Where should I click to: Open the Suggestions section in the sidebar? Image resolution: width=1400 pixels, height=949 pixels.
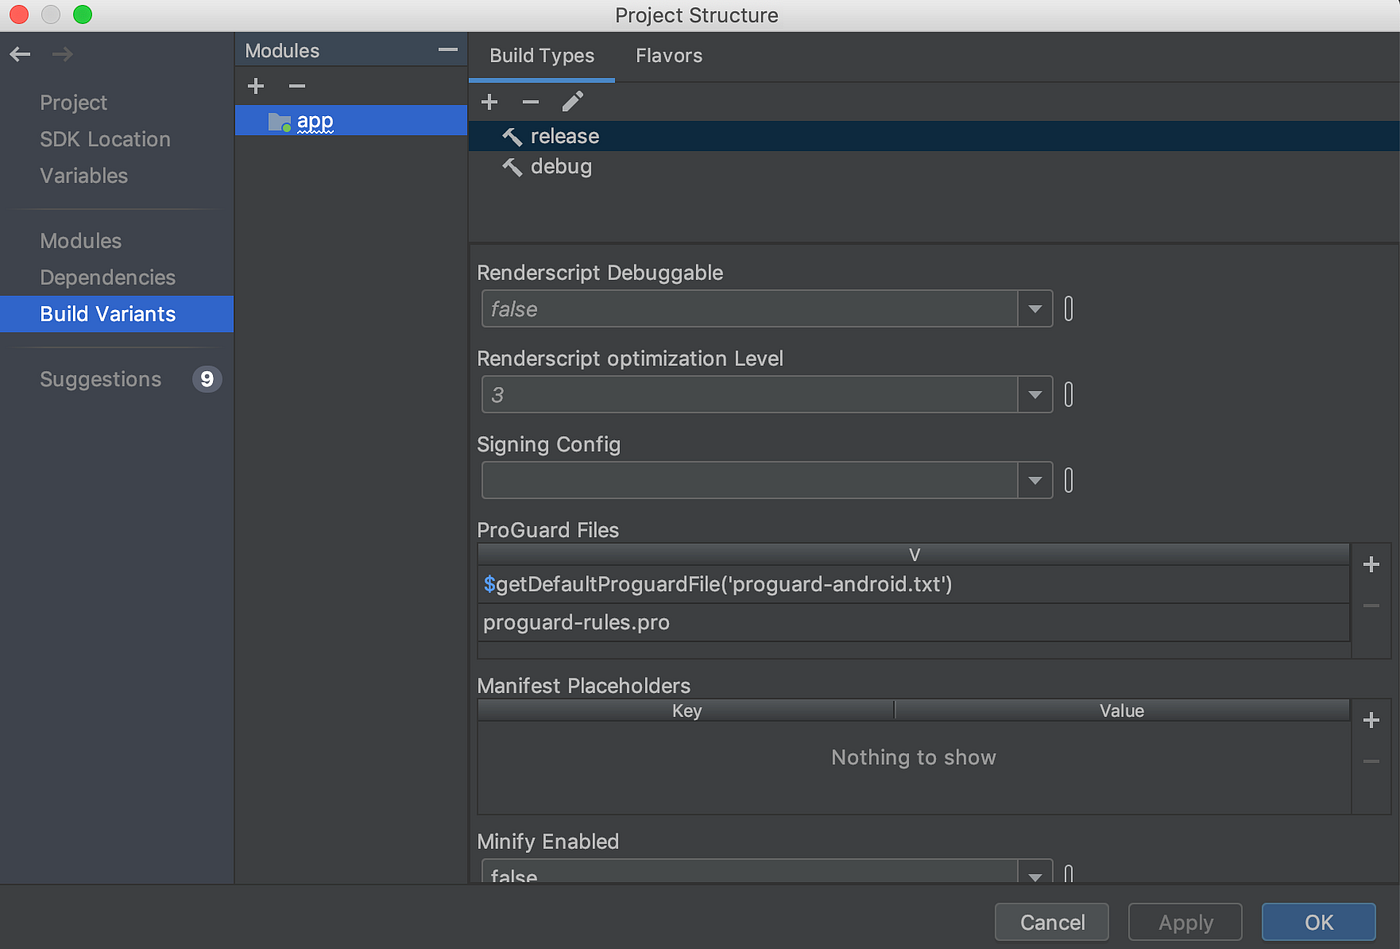point(100,379)
